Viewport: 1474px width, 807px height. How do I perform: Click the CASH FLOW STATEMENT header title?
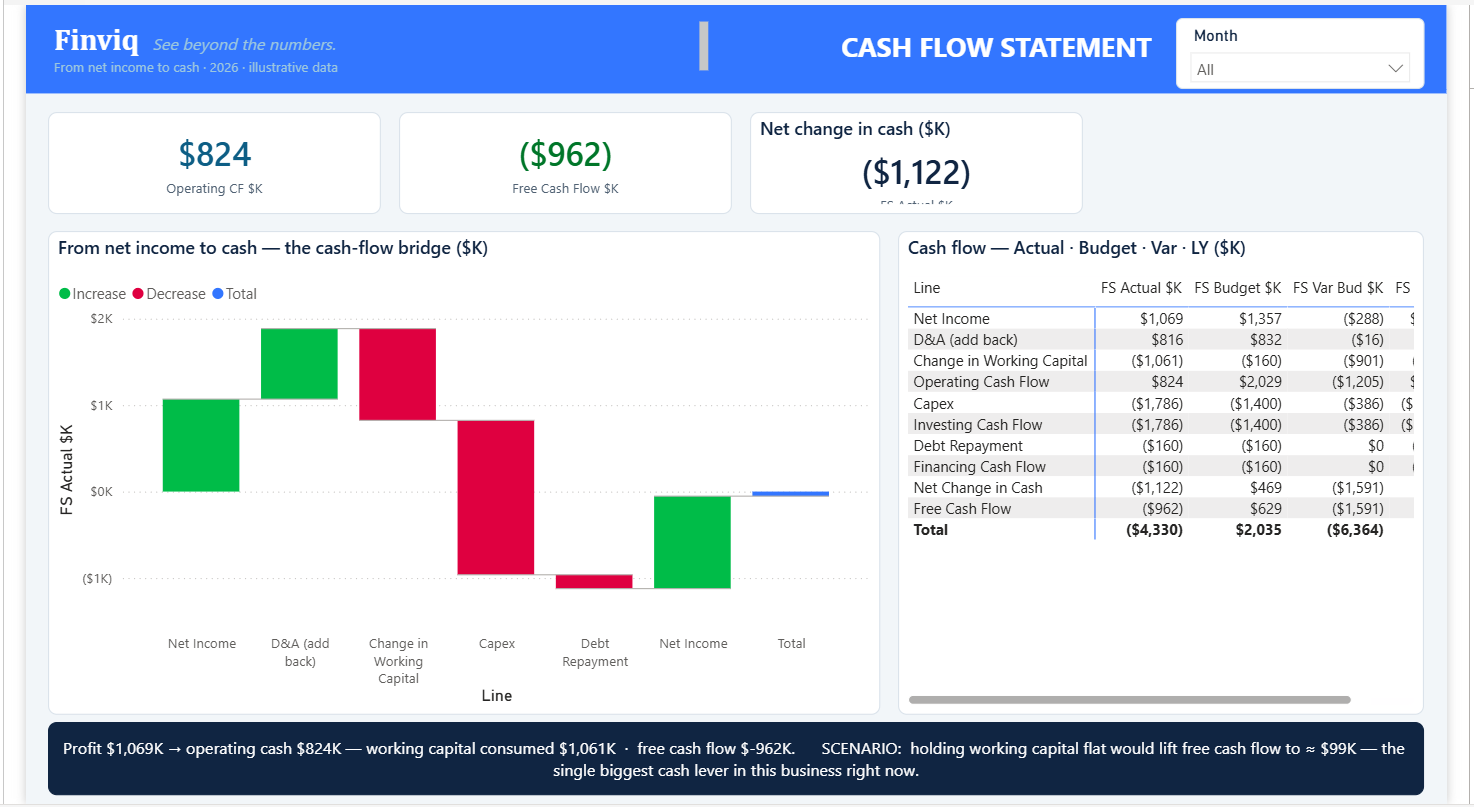click(996, 48)
